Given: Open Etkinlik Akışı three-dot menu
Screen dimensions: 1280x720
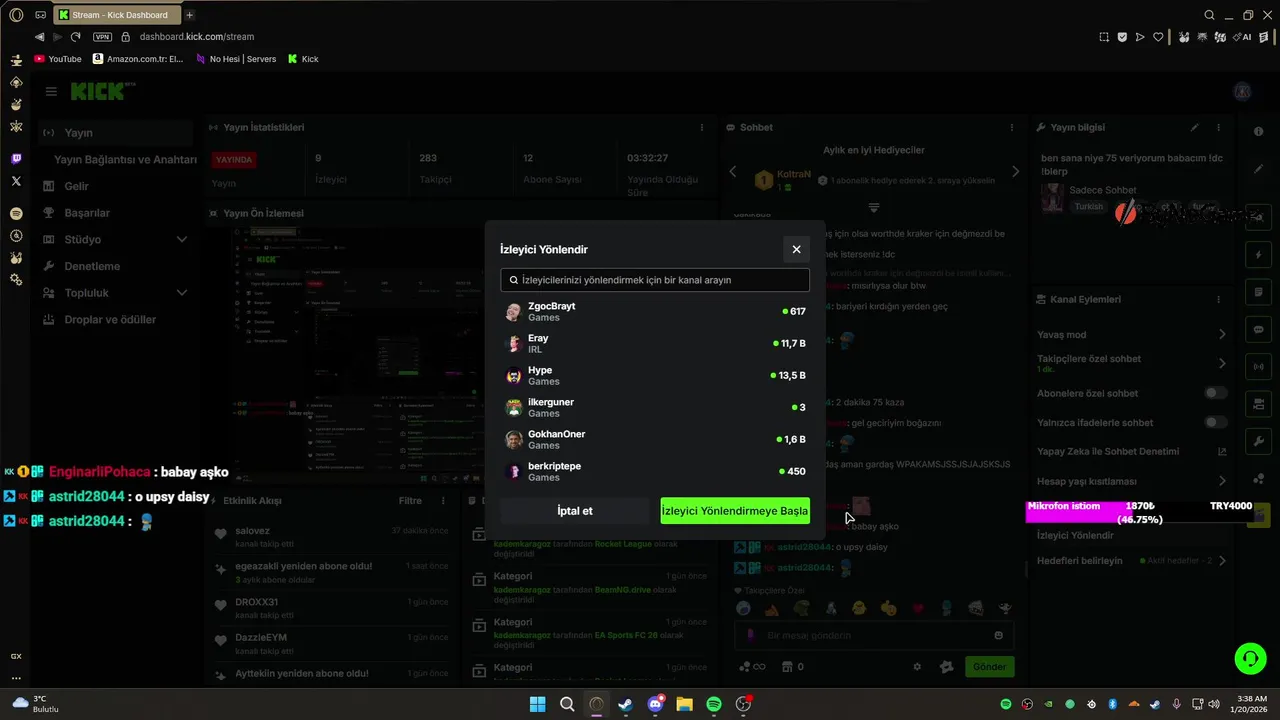Looking at the screenshot, I should pos(443,501).
